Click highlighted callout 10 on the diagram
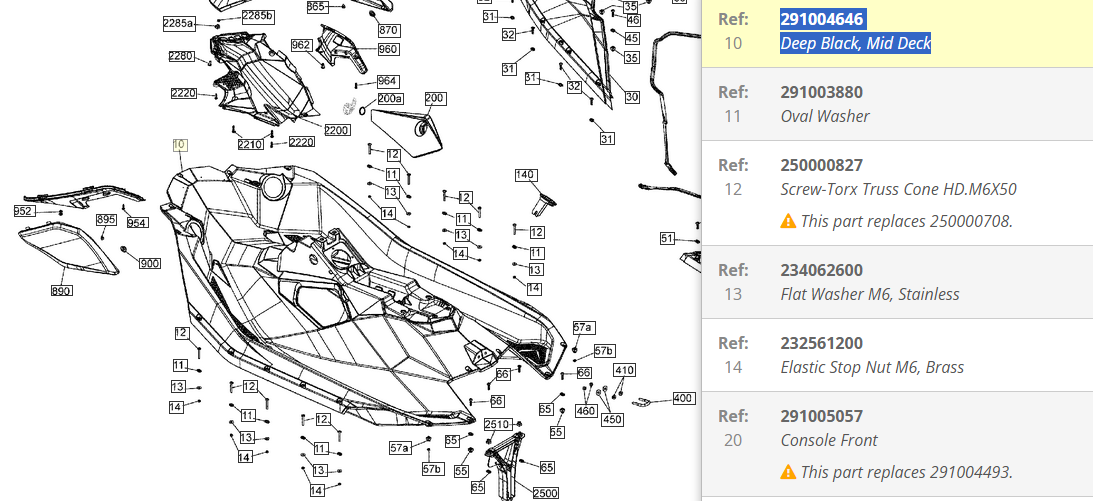 coord(180,145)
